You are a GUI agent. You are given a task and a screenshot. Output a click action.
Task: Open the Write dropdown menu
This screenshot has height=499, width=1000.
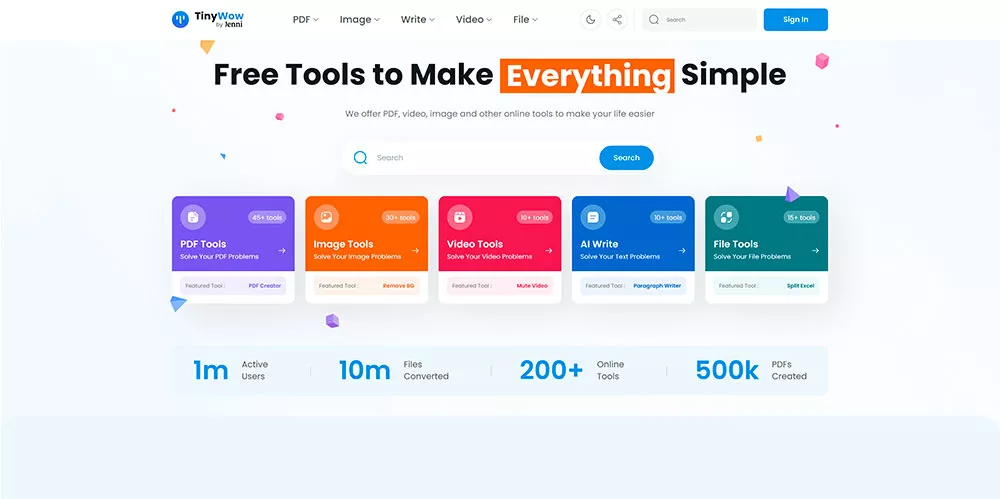pos(418,20)
